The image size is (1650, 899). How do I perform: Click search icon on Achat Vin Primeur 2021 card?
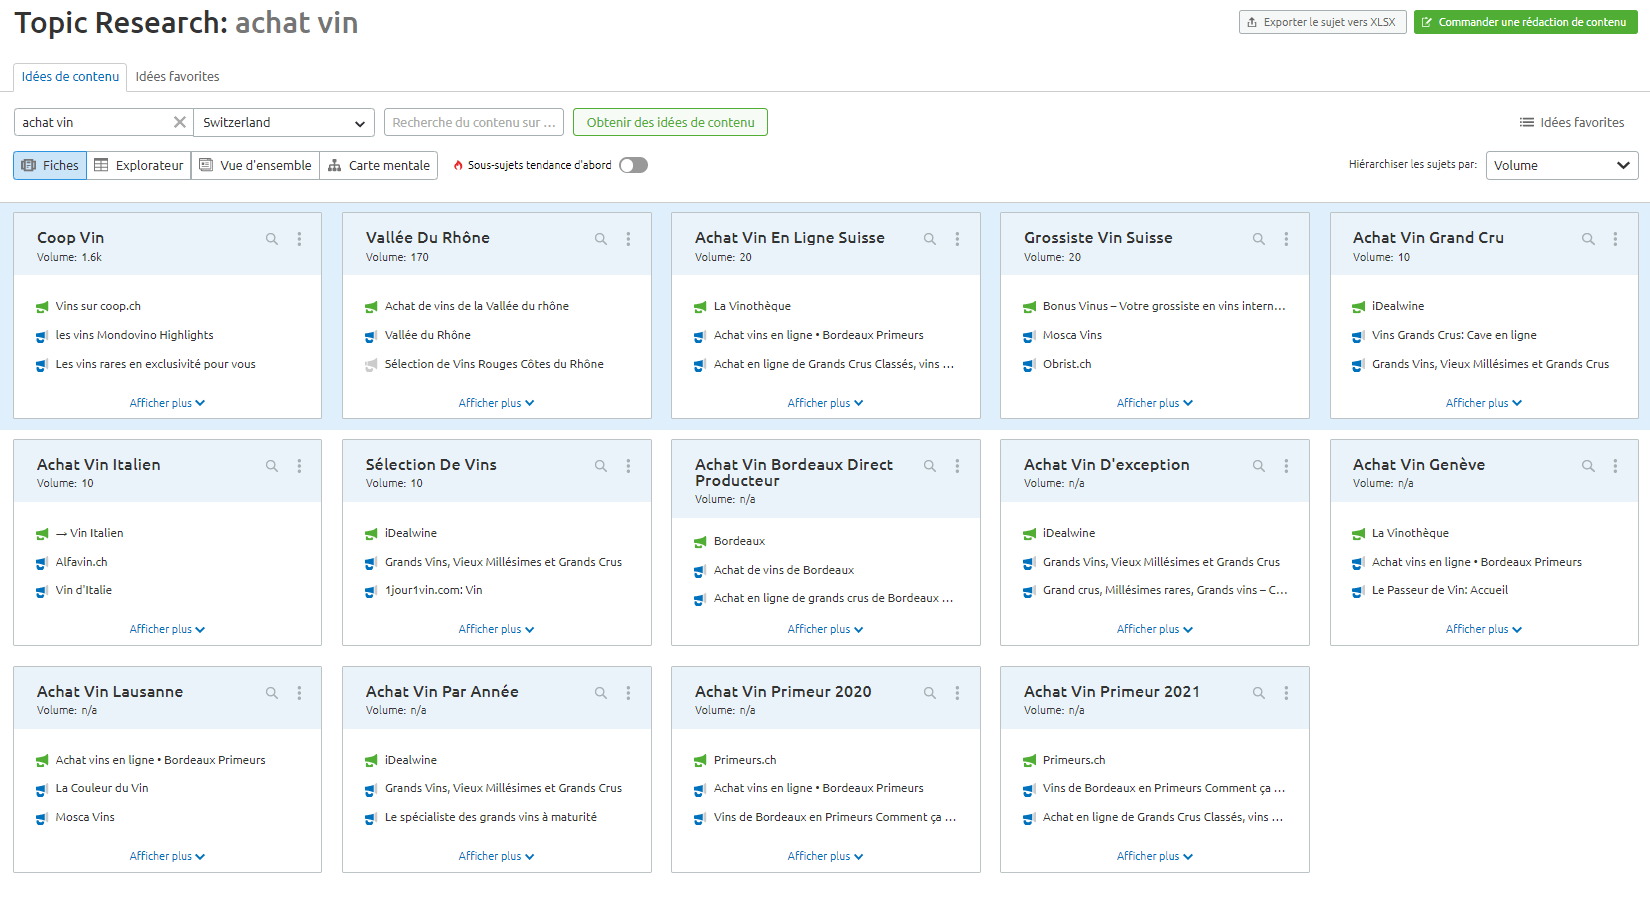click(1259, 693)
